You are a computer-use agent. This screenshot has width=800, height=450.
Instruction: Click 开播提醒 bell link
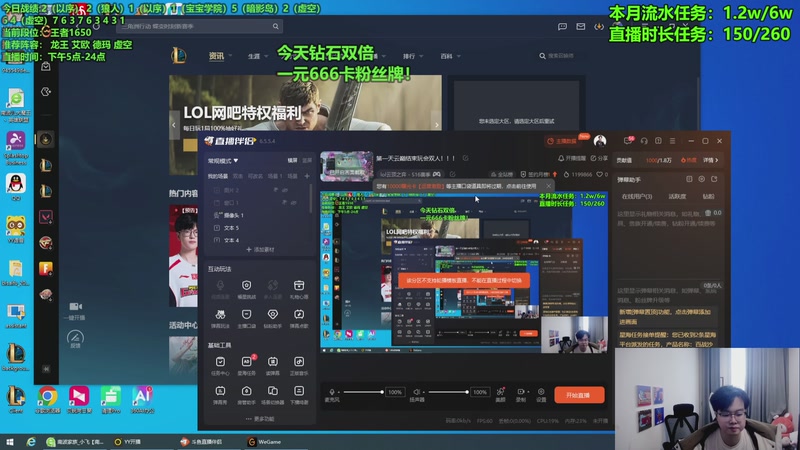(571, 158)
